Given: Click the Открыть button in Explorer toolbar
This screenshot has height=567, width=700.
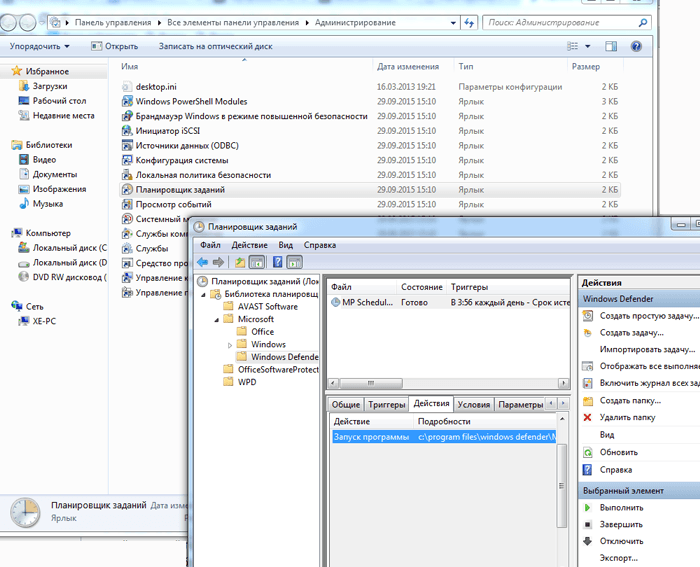Looking at the screenshot, I should [115, 46].
